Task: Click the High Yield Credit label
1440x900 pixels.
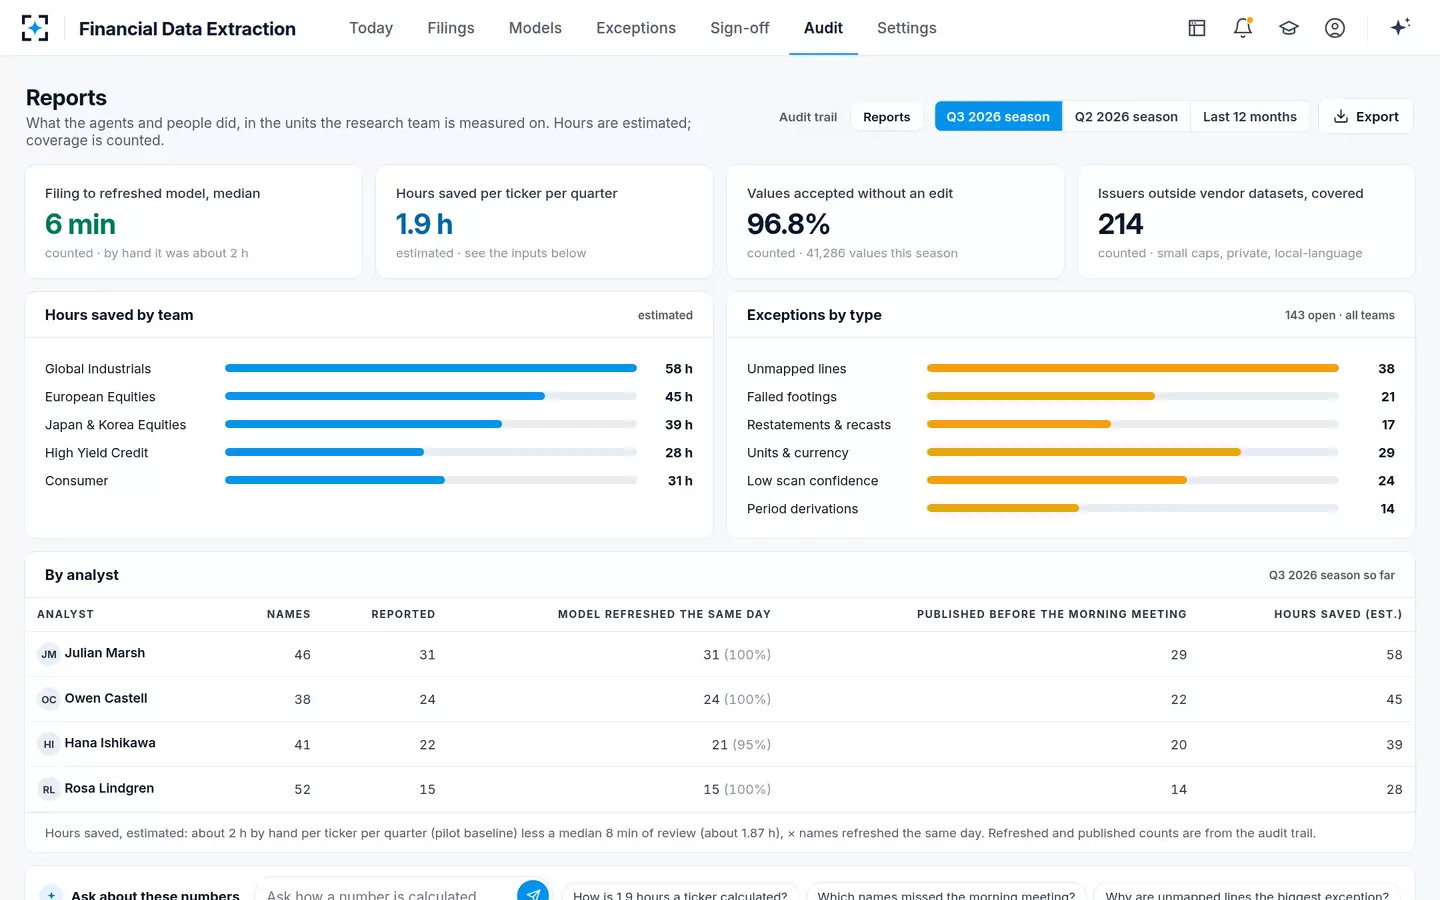Action: [x=96, y=453]
